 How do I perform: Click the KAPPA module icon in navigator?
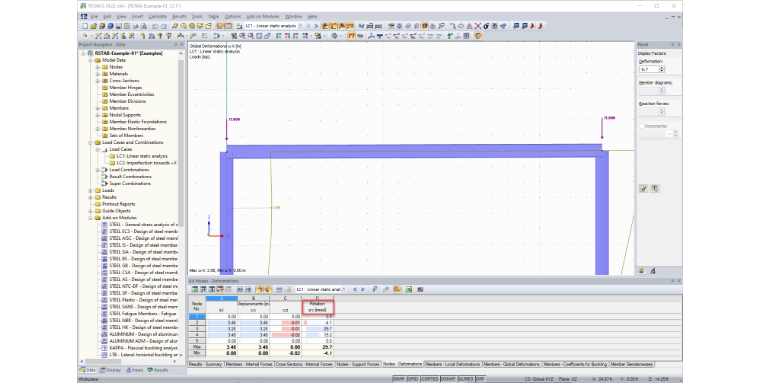tap(105, 348)
